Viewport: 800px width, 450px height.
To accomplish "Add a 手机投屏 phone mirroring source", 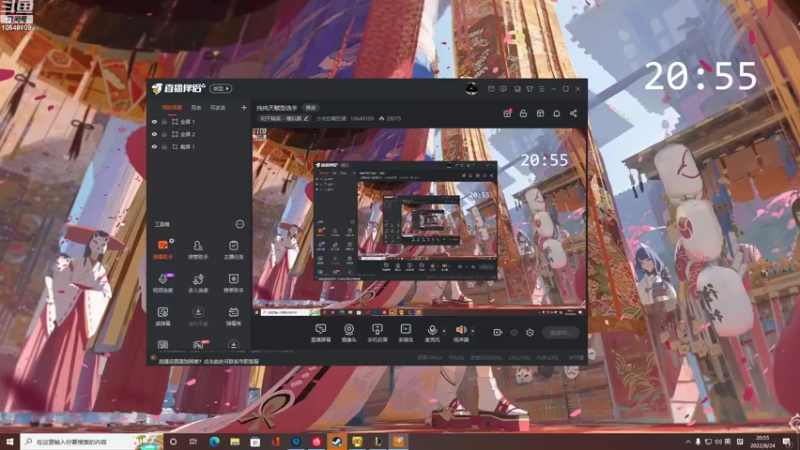I will (377, 333).
